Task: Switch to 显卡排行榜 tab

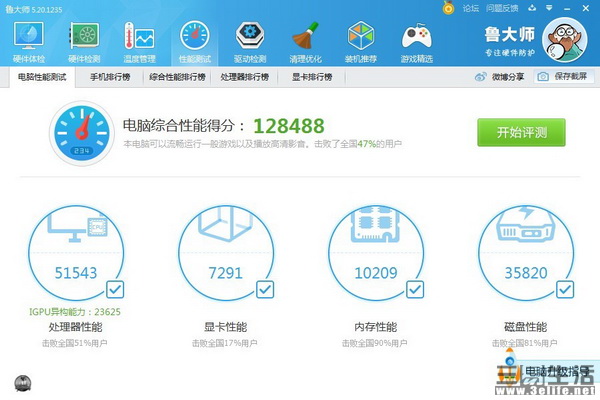Action: (x=312, y=77)
